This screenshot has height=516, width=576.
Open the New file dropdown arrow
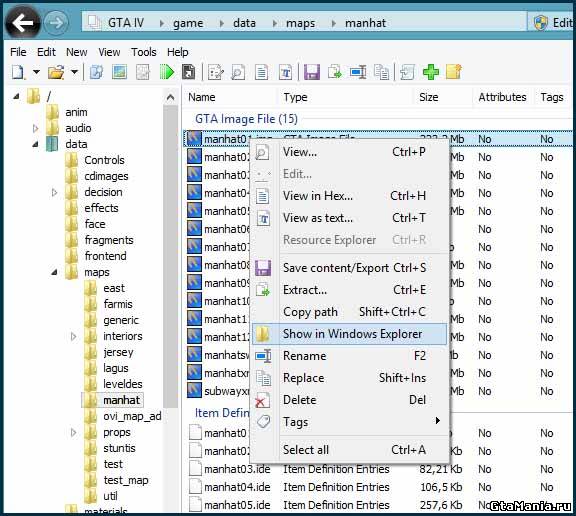coord(36,71)
